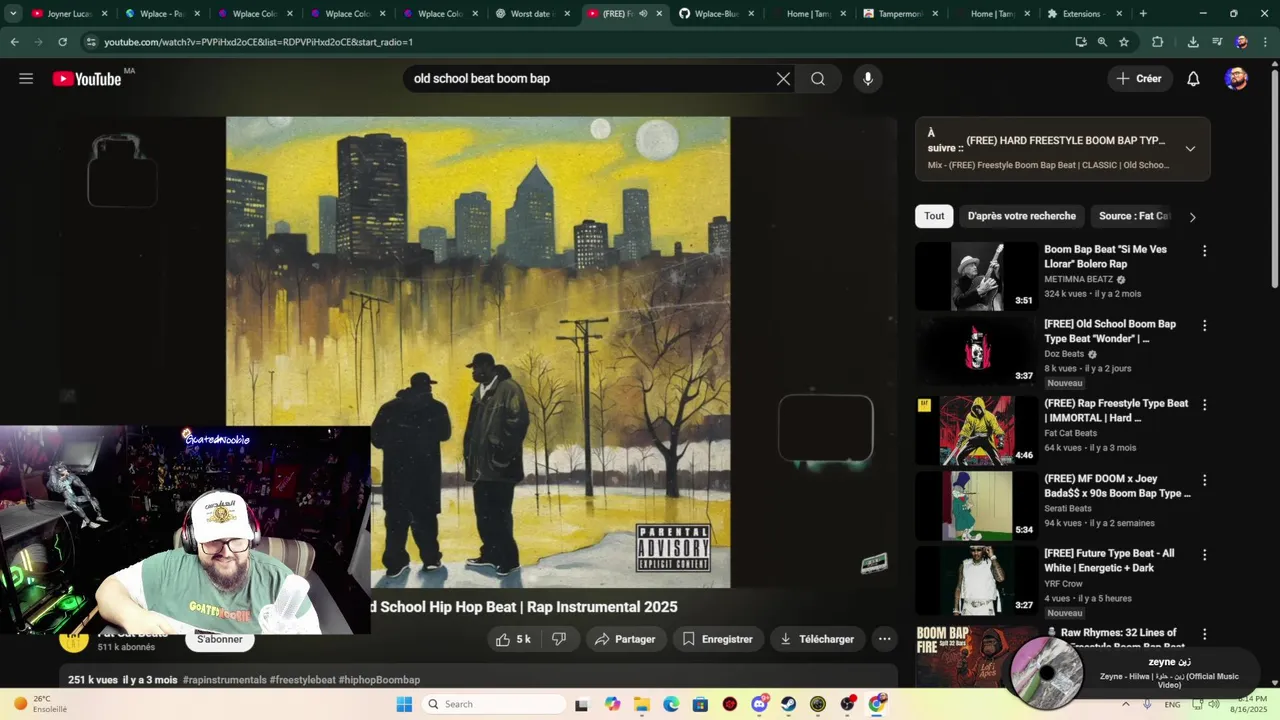The image size is (1280, 720).
Task: Switch to the 'Worst date' tab
Action: point(534,14)
